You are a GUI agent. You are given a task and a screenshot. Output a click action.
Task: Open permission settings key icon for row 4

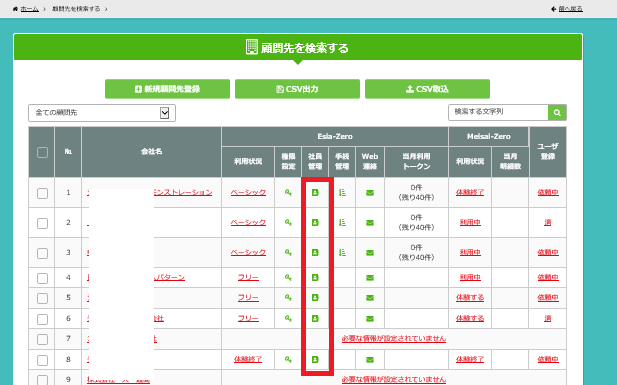pos(288,278)
